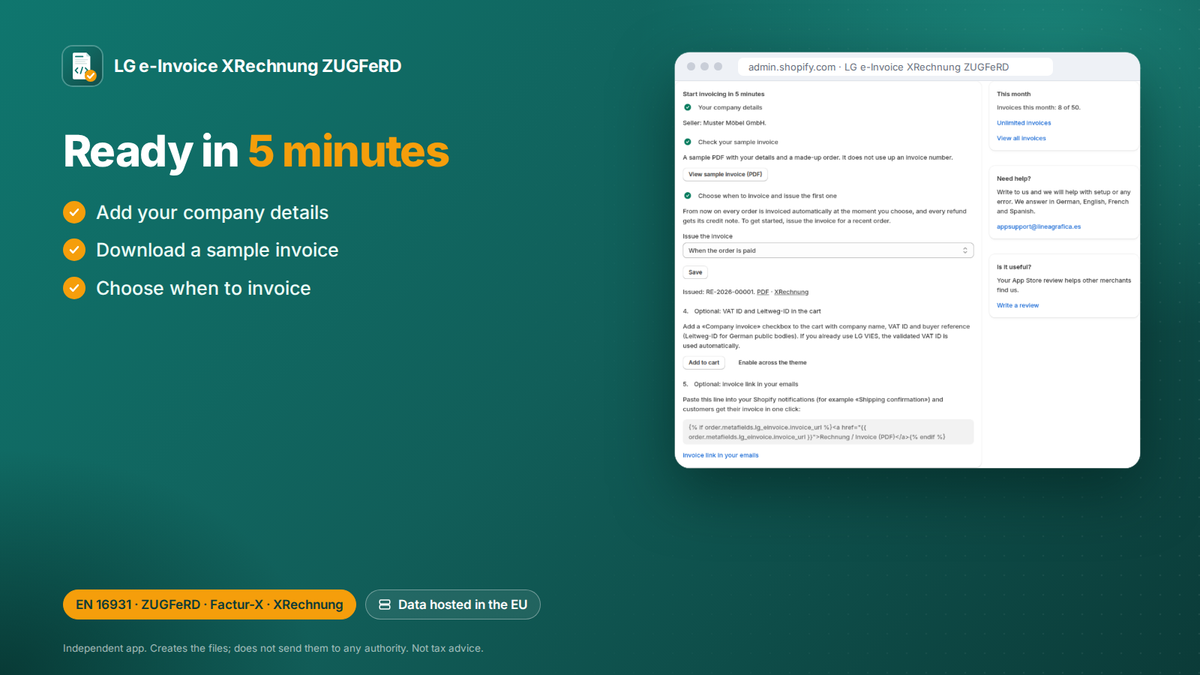This screenshot has width=1200, height=675.
Task: Click the Add to cart button
Action: tap(704, 362)
